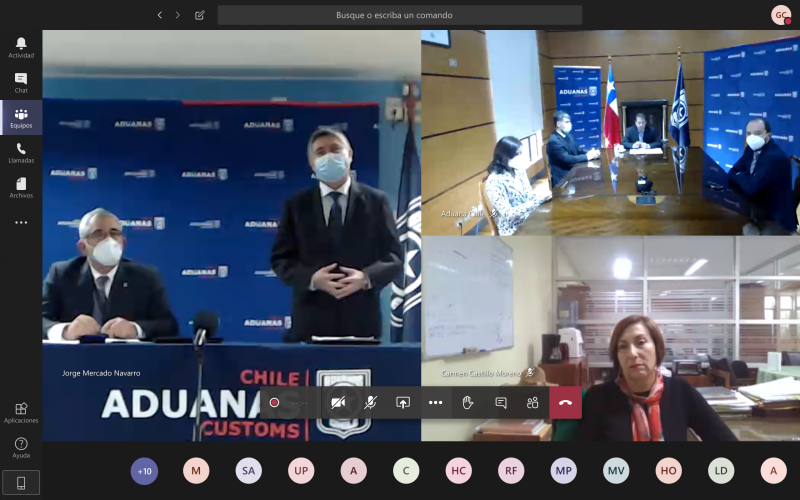Share screen using the share tray icon

pyautogui.click(x=403, y=403)
